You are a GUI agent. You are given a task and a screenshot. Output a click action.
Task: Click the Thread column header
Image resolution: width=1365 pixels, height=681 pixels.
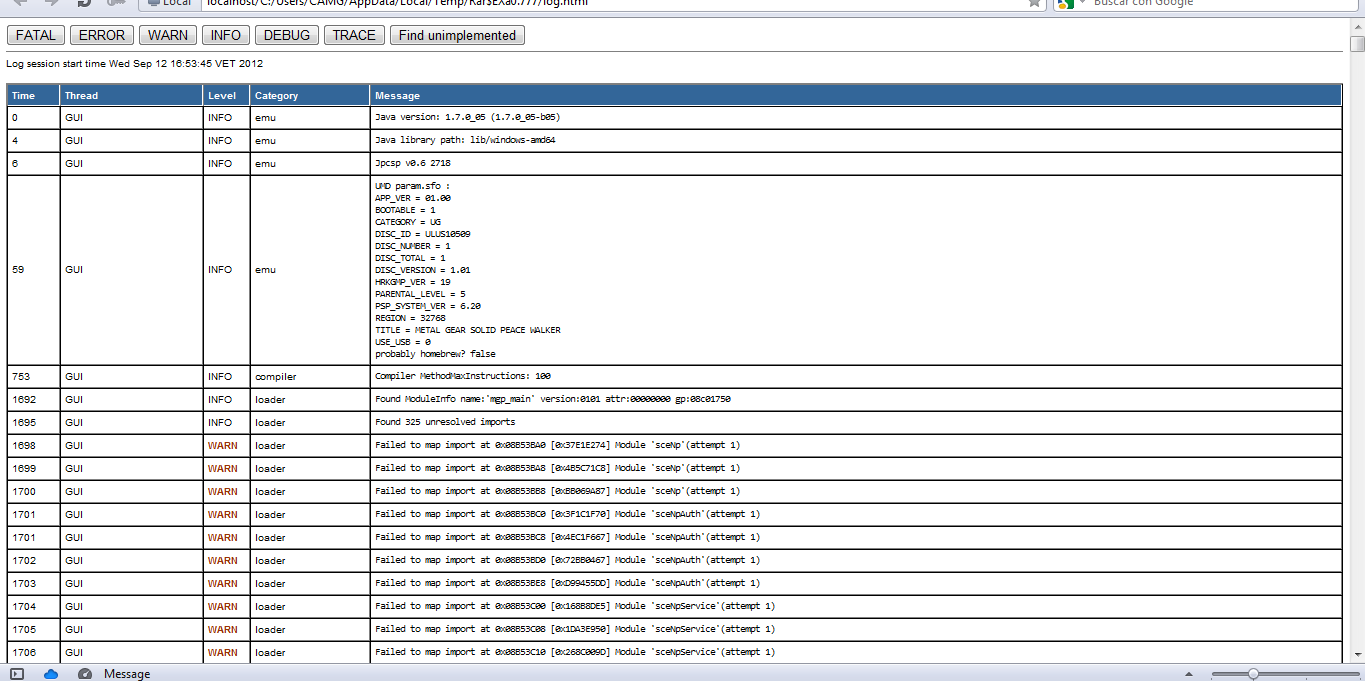point(132,95)
